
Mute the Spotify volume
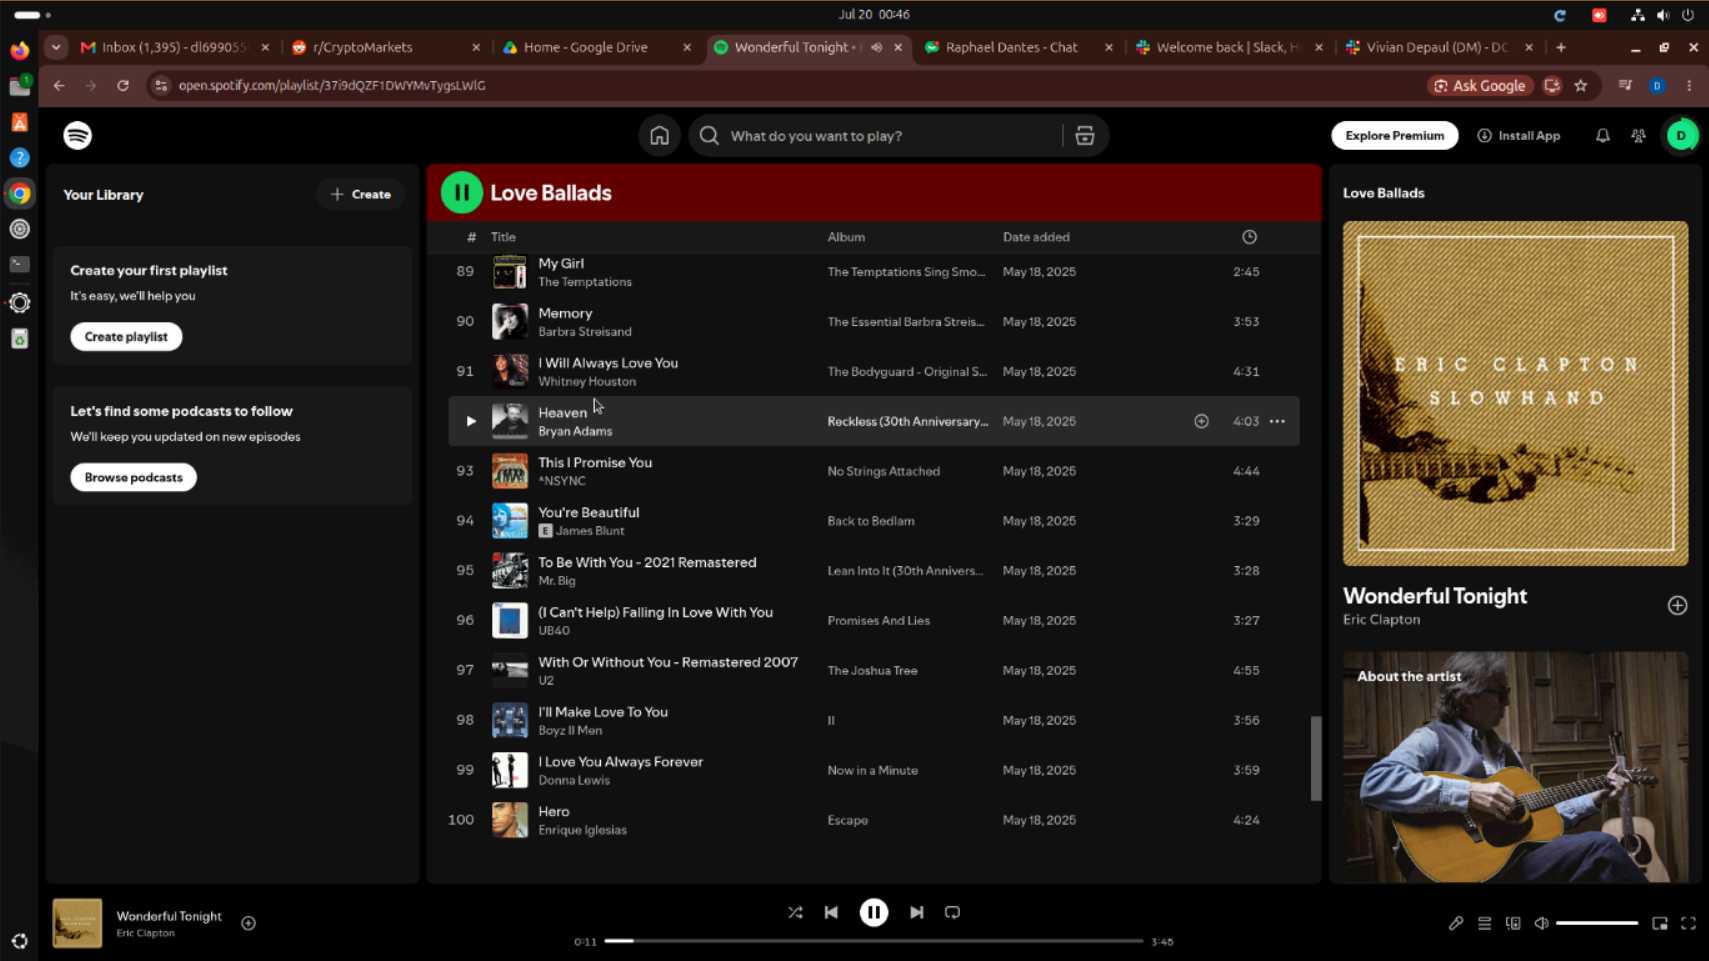click(x=1541, y=923)
